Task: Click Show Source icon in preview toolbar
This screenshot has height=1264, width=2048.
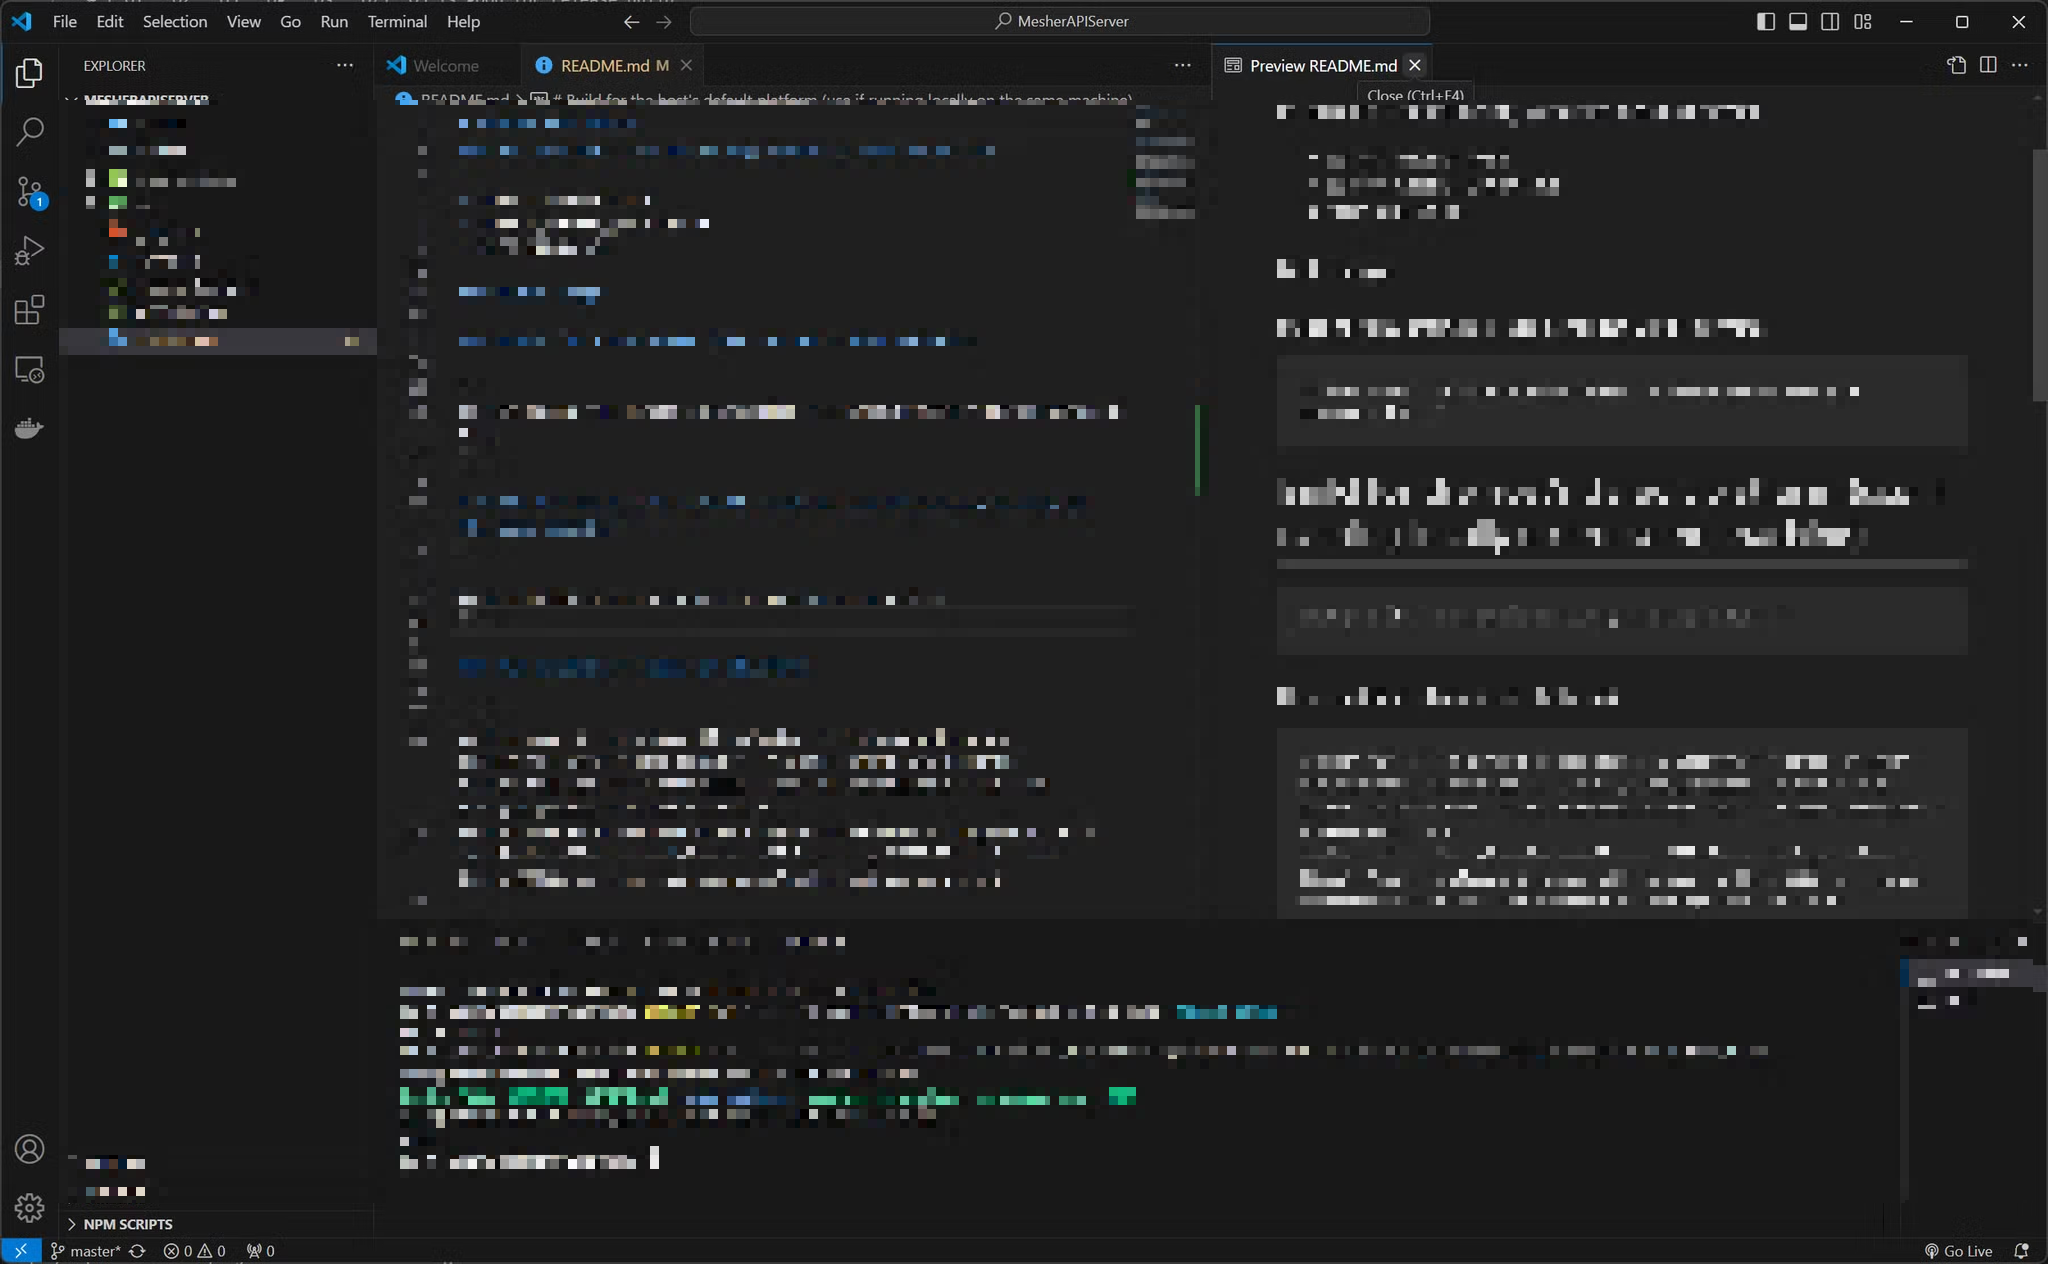Action: pyautogui.click(x=1957, y=65)
